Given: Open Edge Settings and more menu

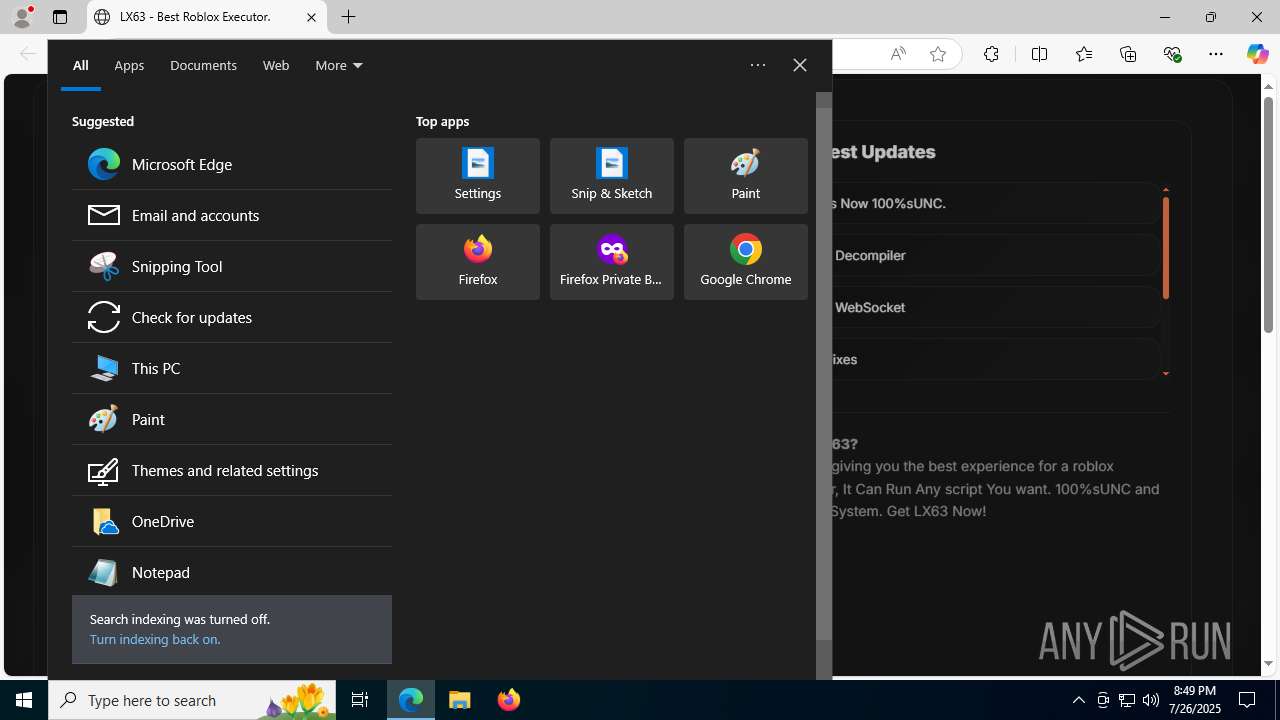Looking at the screenshot, I should pos(1216,54).
